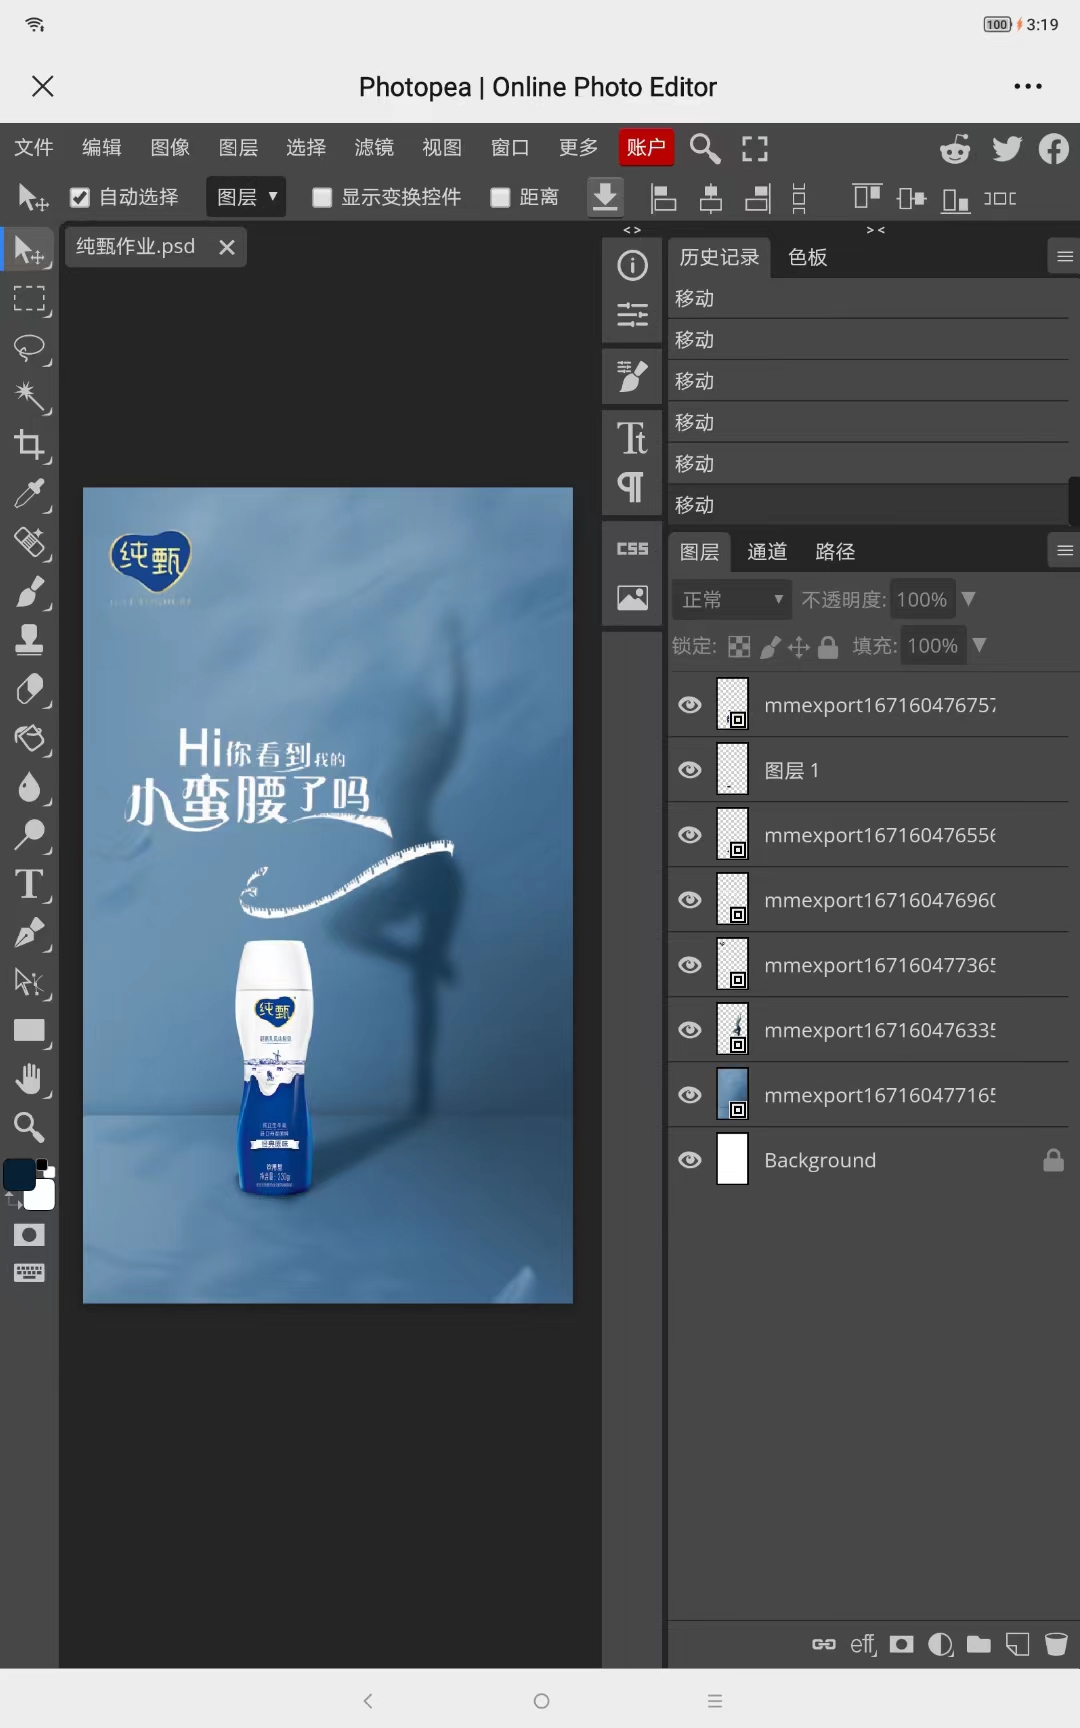The height and width of the screenshot is (1728, 1080).
Task: Select the Zoom tool in left toolbar
Action: tap(29, 1127)
